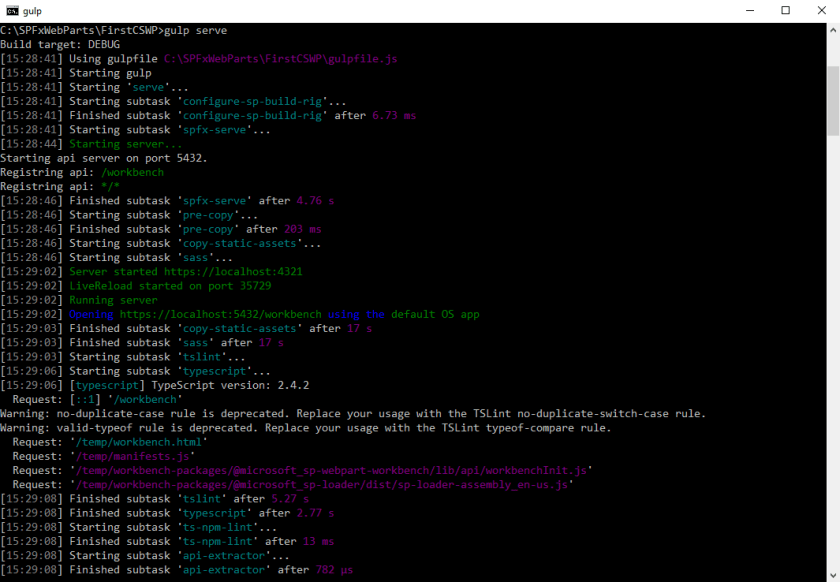
Task: Click the gulpfile.js file path
Action: 280,59
